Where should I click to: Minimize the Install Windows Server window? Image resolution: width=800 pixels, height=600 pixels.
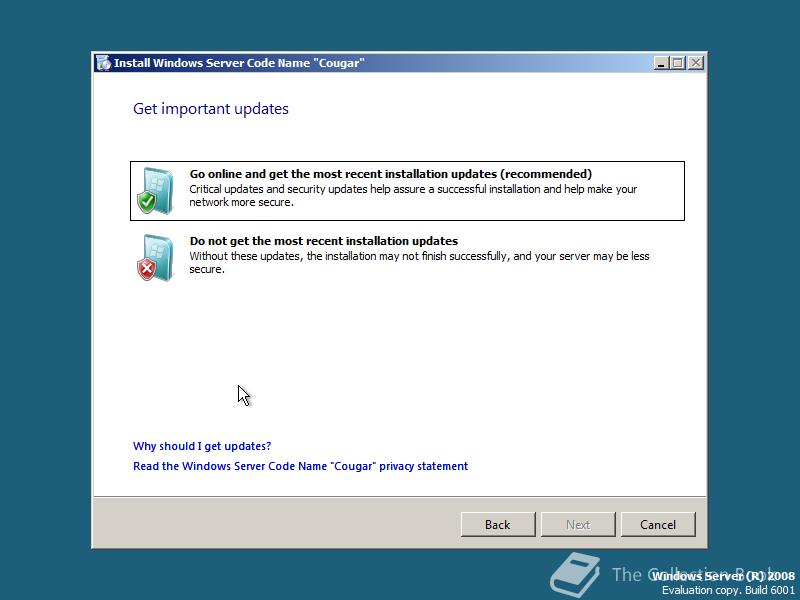click(x=661, y=63)
